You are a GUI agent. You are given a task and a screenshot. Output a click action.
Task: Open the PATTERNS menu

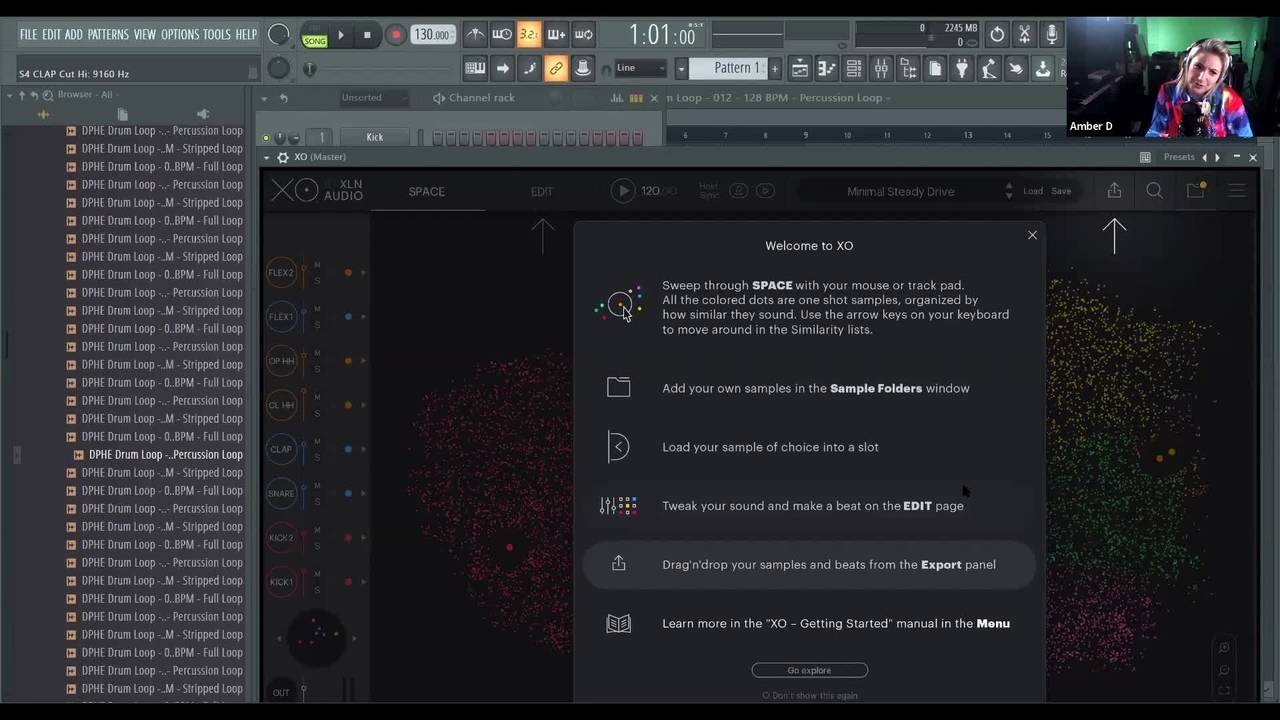[x=108, y=34]
